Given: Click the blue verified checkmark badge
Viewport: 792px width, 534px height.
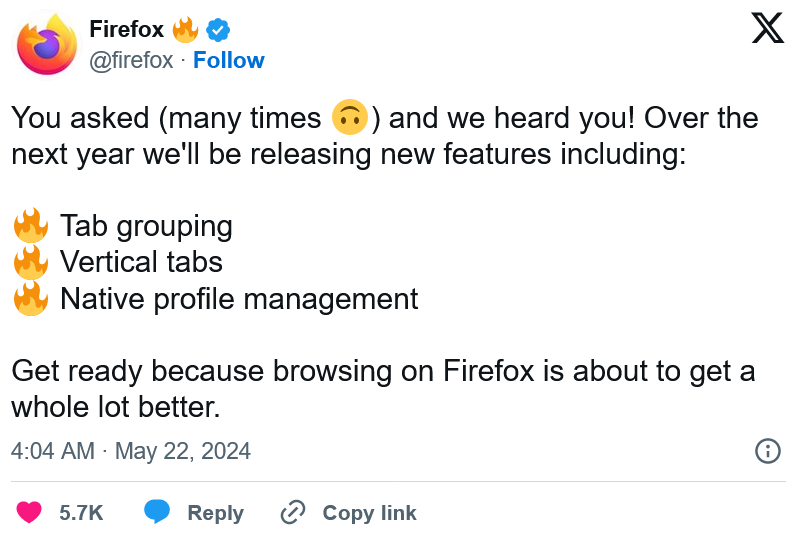Looking at the screenshot, I should point(218,30).
